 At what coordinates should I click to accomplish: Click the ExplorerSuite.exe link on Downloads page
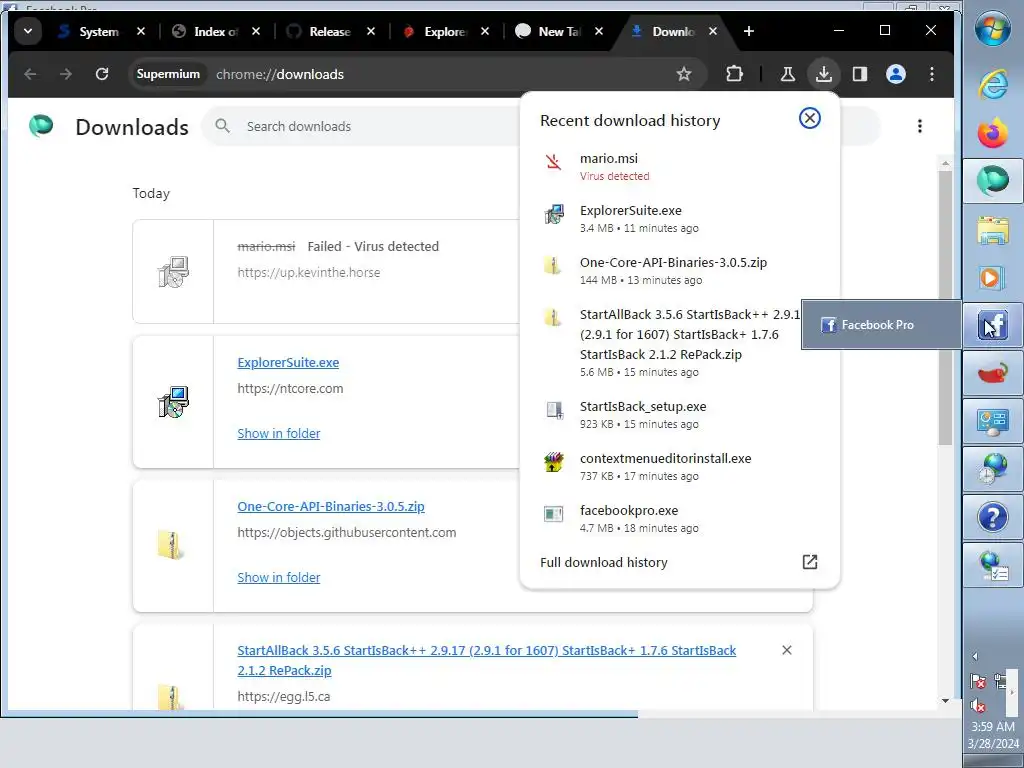(x=288, y=362)
